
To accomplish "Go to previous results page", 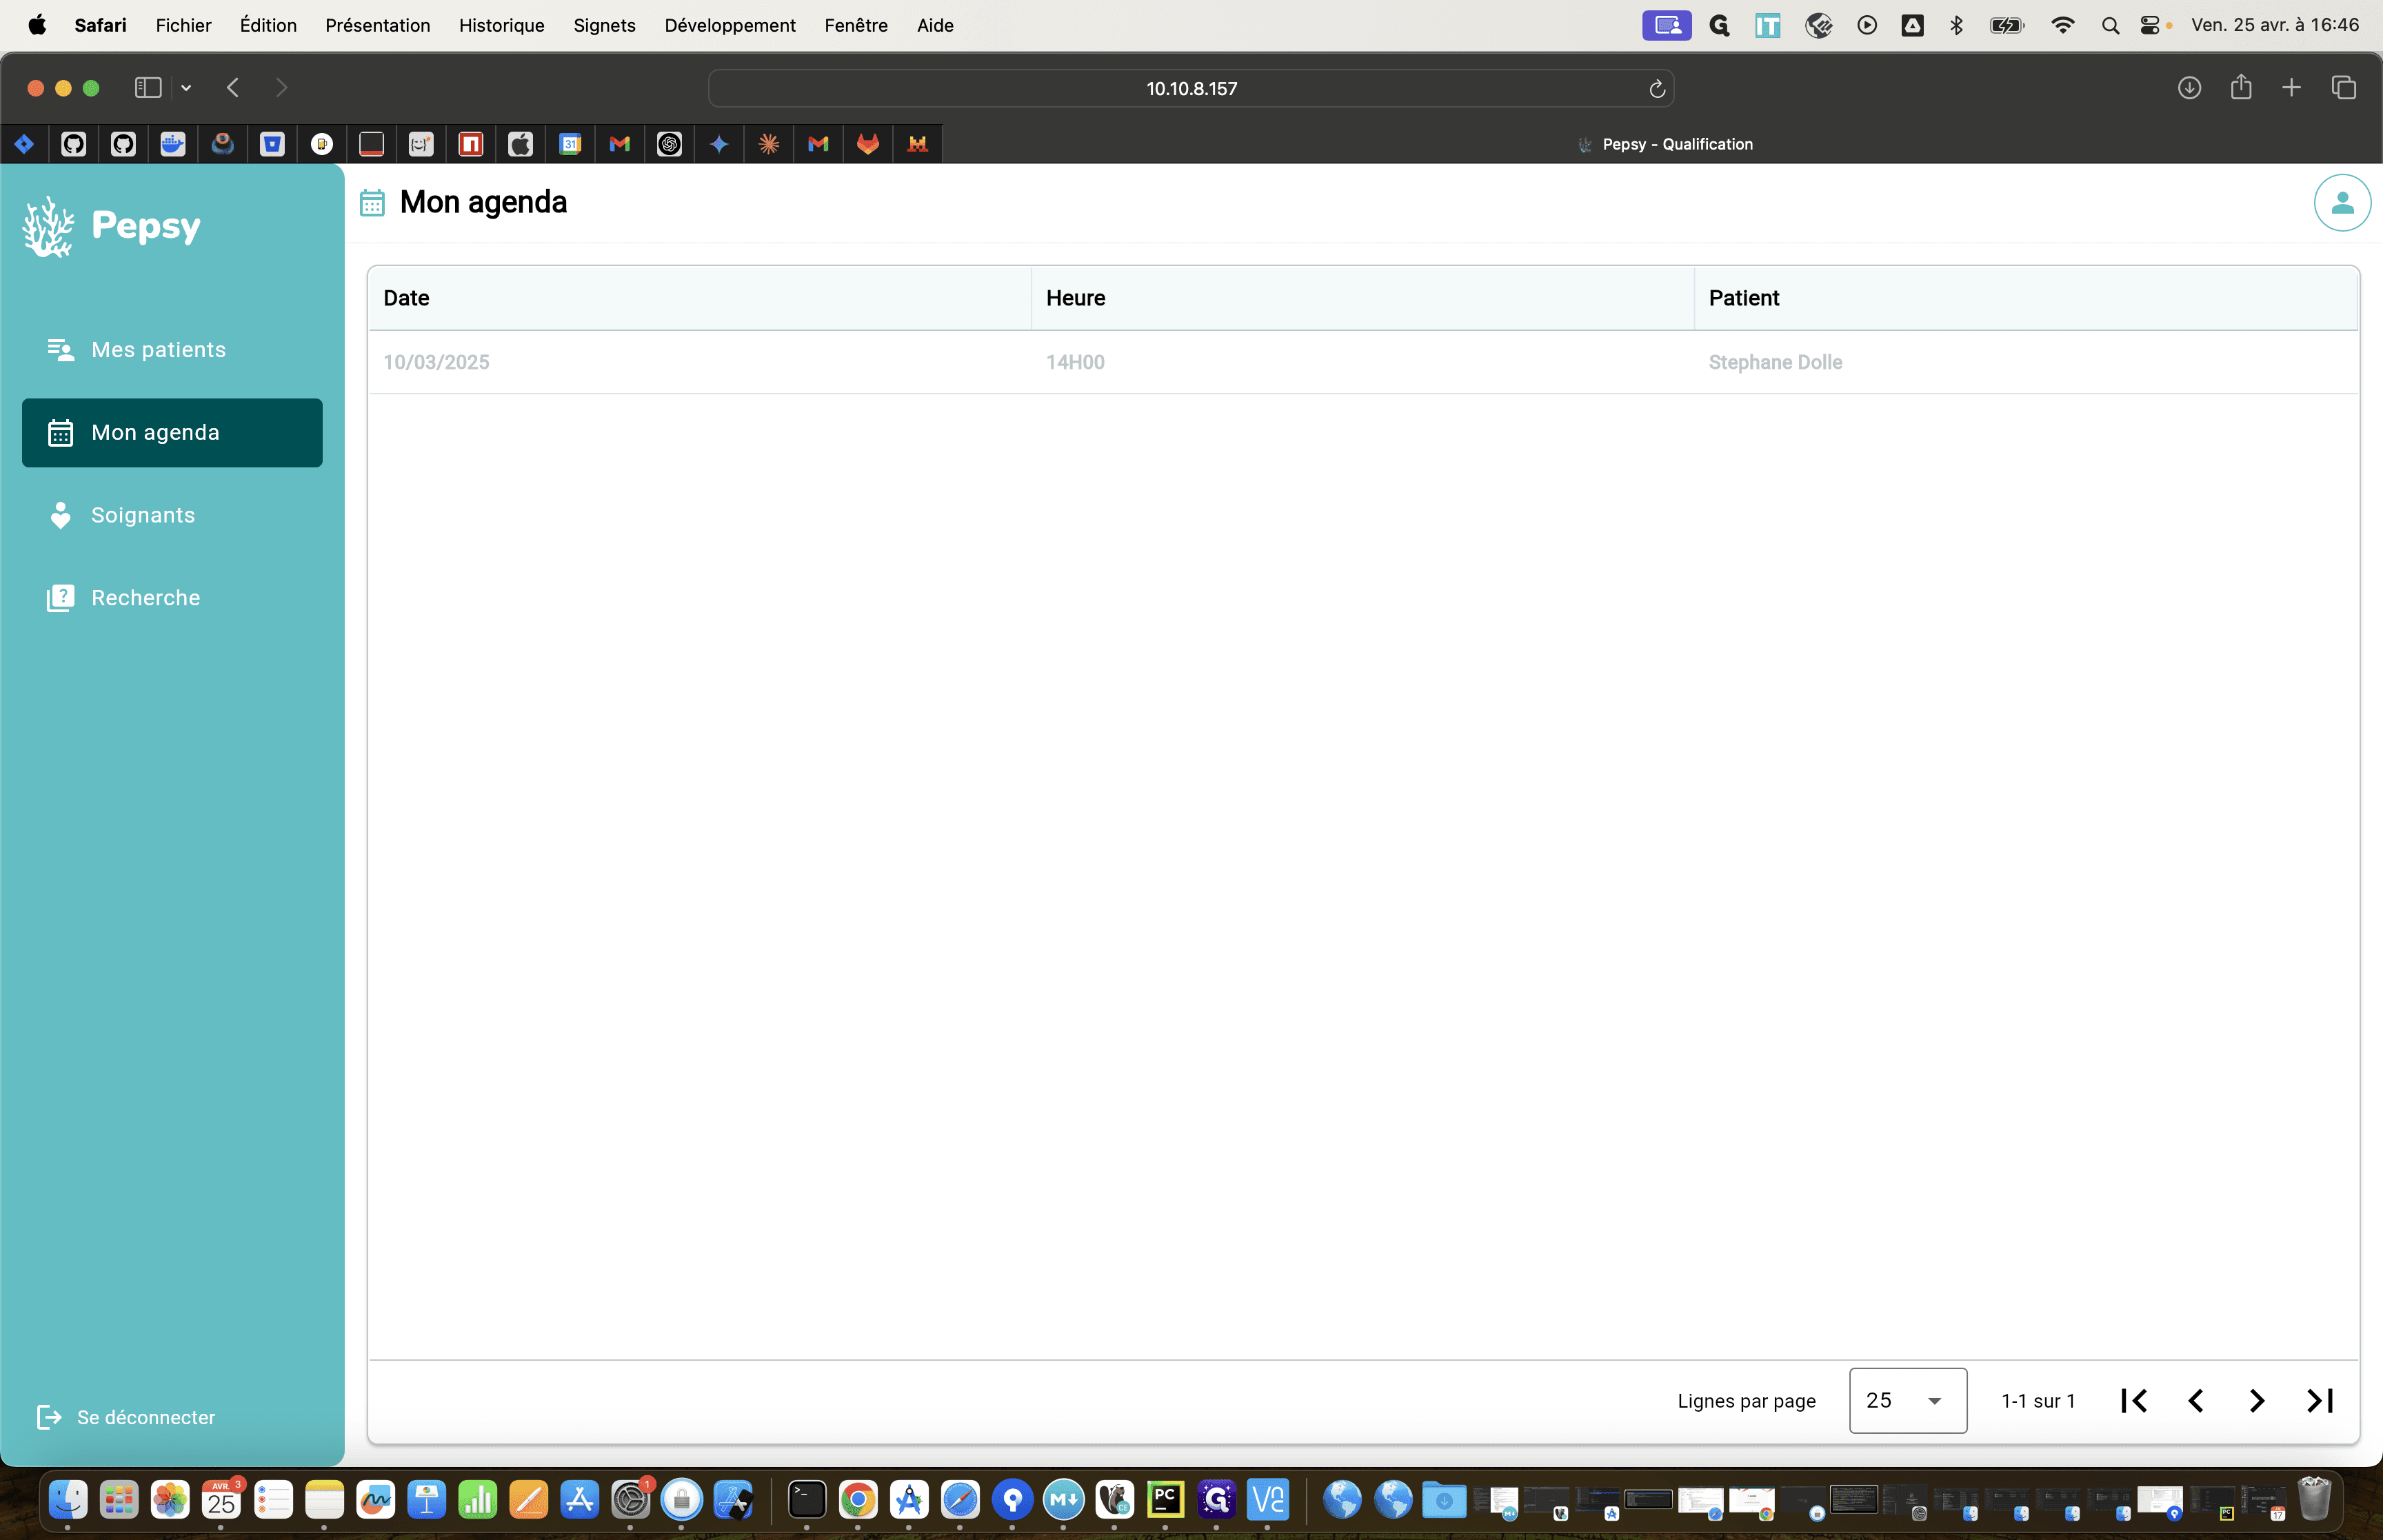I will click(x=2195, y=1401).
